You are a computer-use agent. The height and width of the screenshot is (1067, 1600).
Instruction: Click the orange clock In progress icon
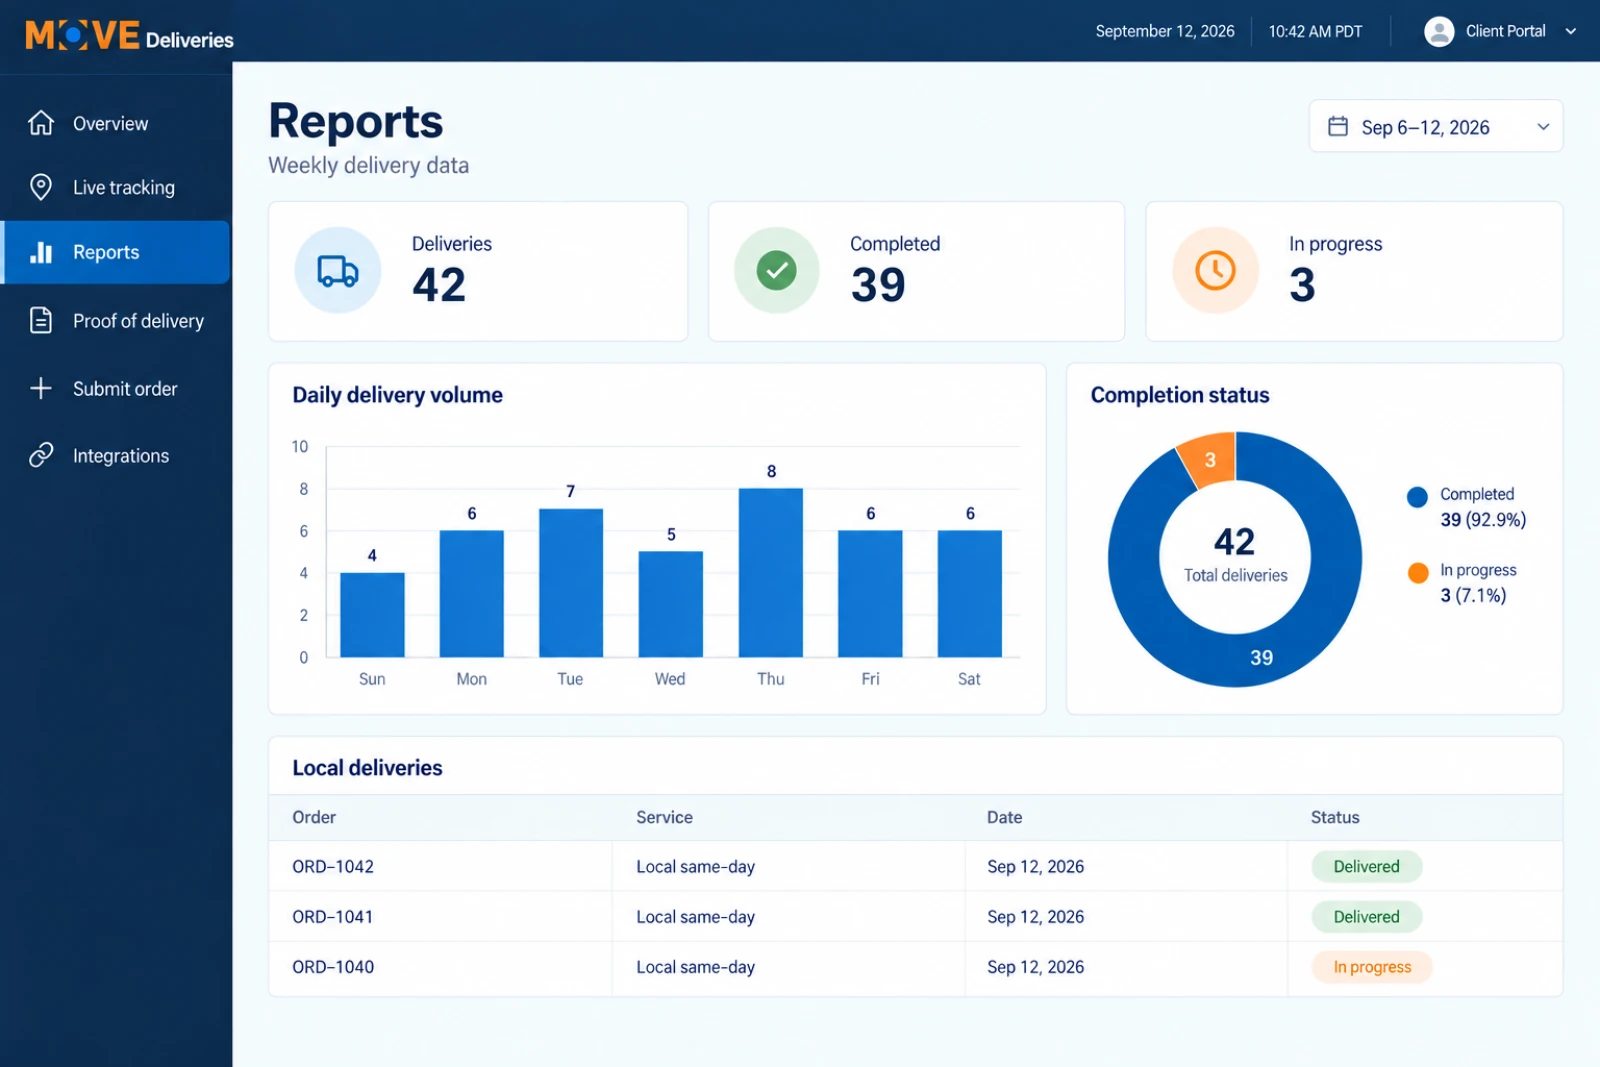click(1215, 270)
